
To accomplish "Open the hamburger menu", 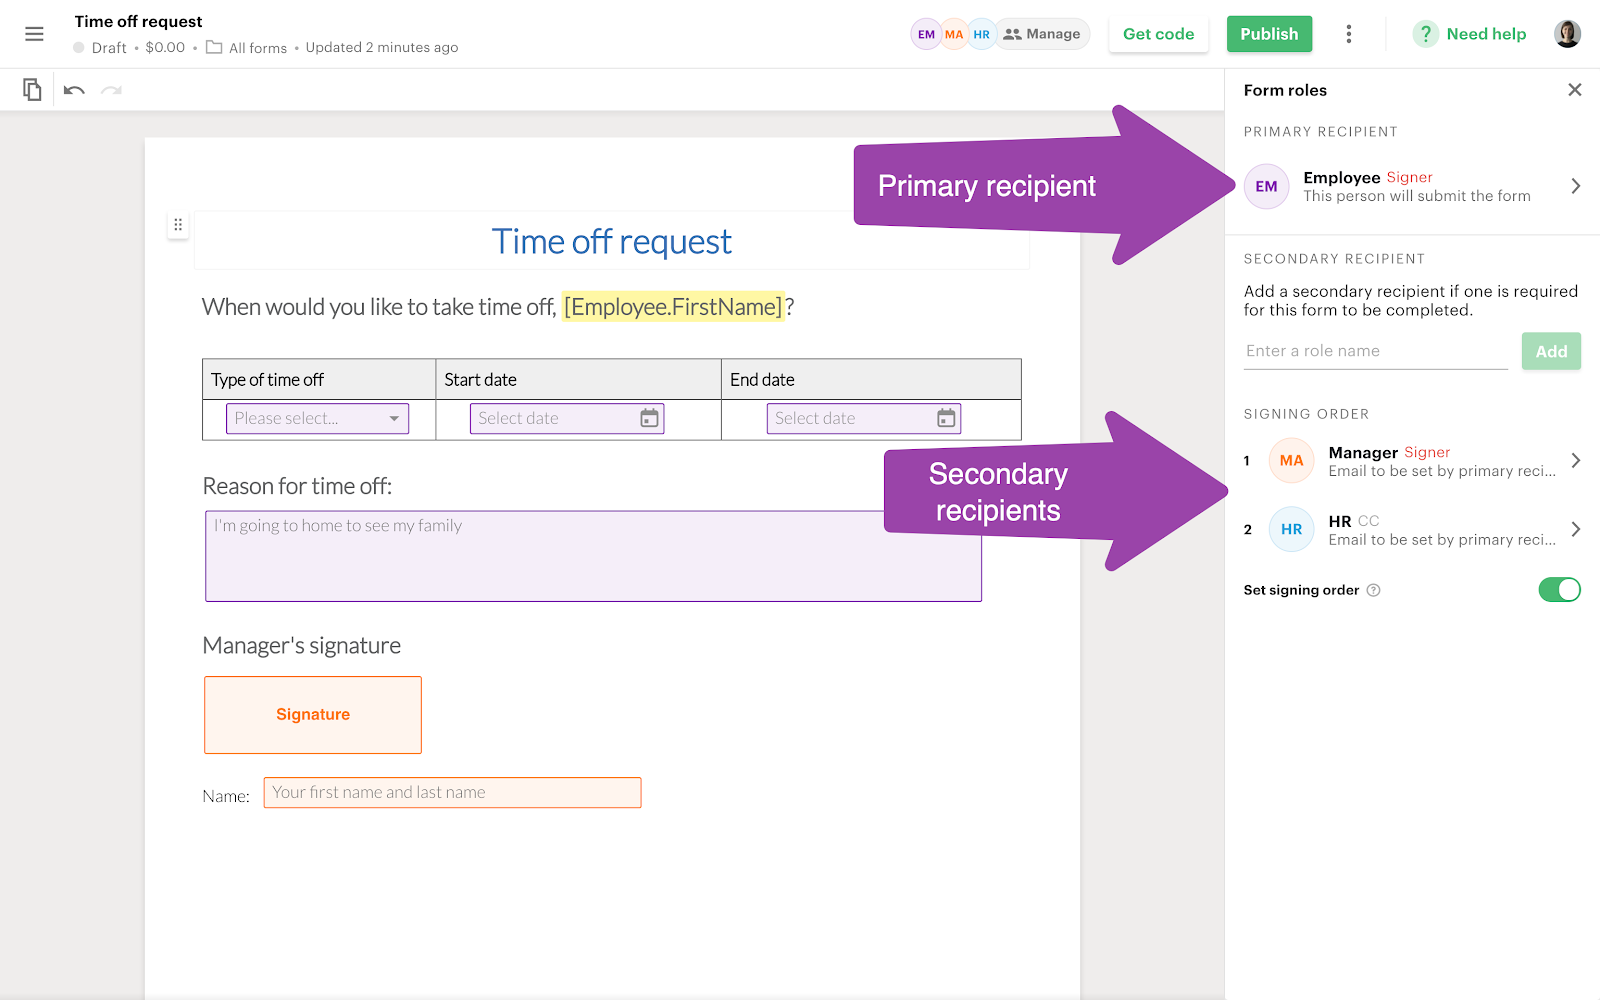I will (x=33, y=33).
